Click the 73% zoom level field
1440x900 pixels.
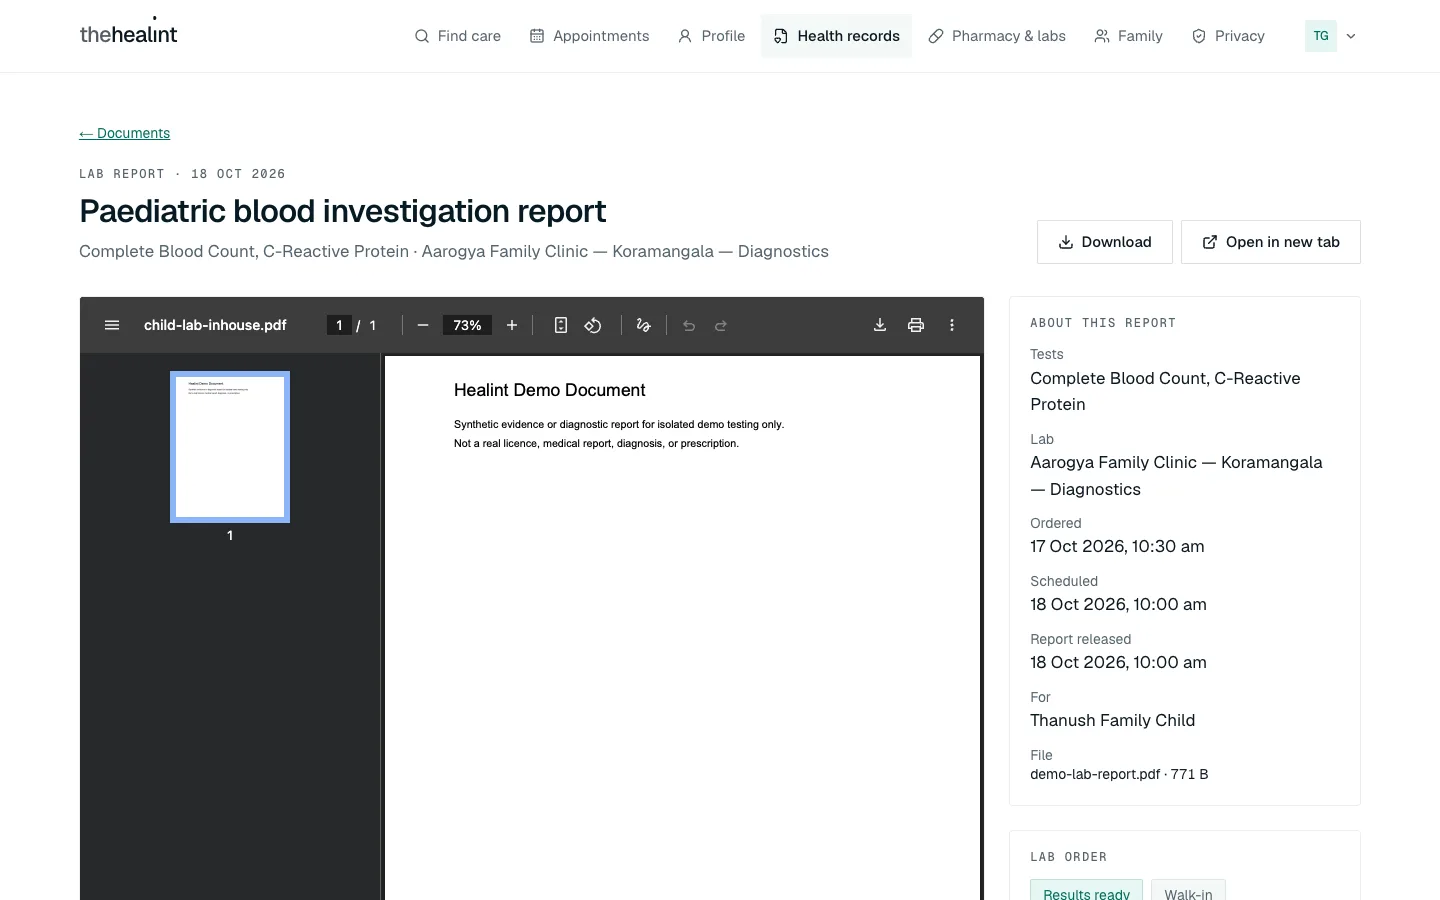coord(467,325)
